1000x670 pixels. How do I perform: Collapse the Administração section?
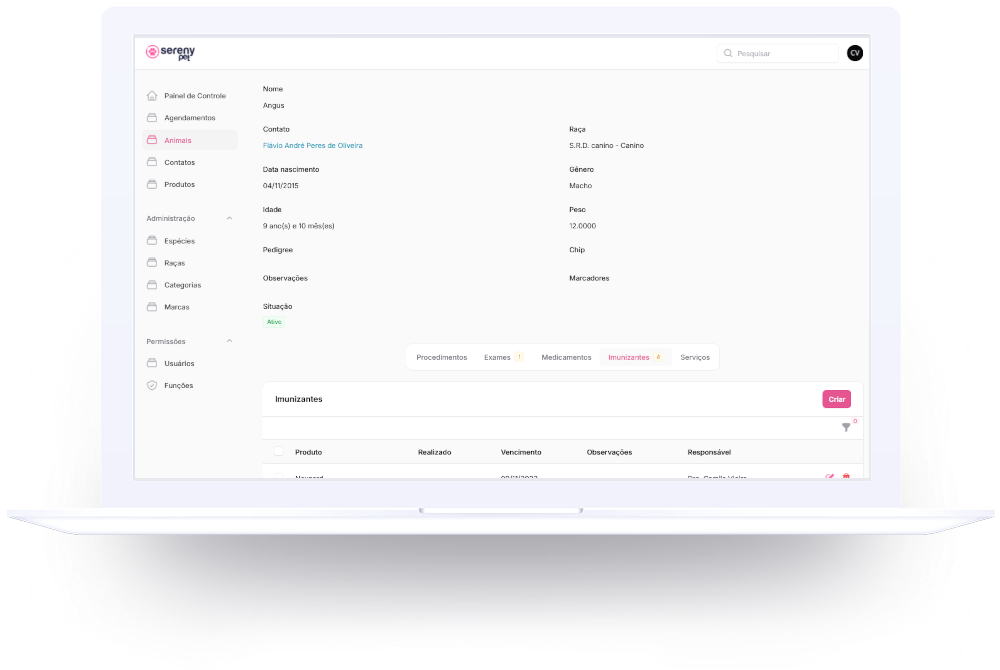(229, 218)
